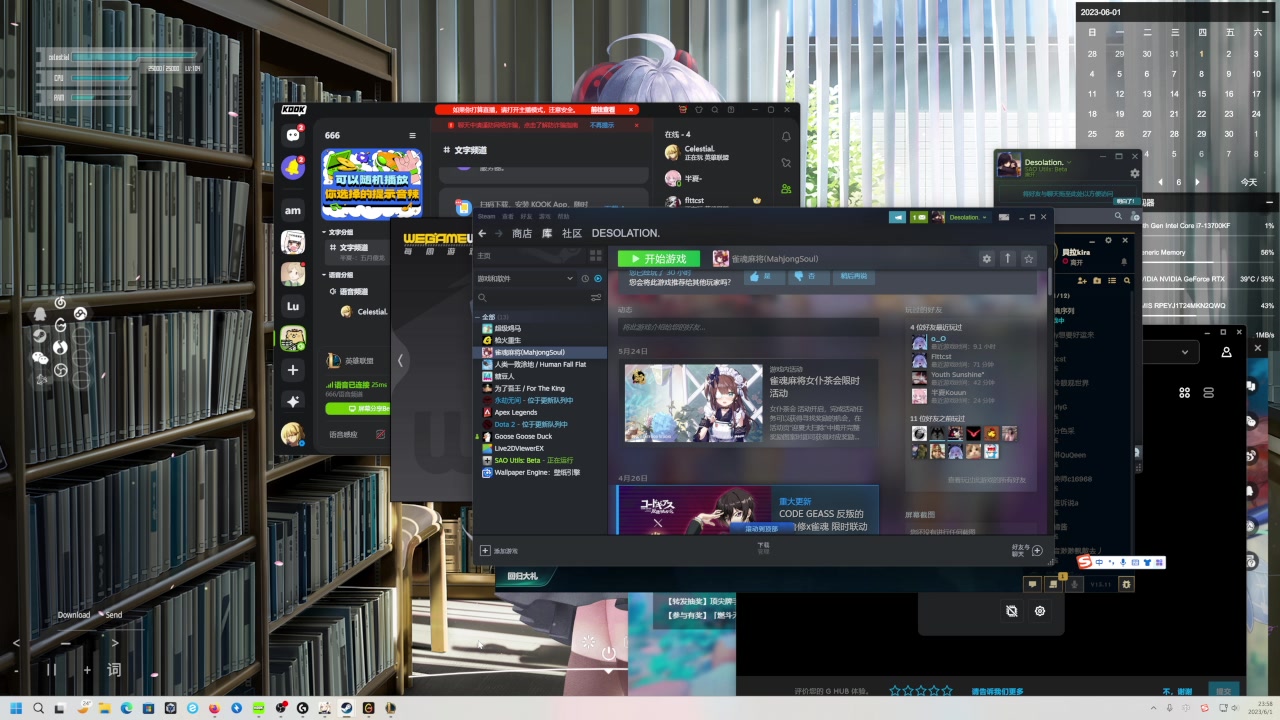Toggle ready-to-play filter icon in Steam
Screen dimensions: 1280x720
click(598, 278)
